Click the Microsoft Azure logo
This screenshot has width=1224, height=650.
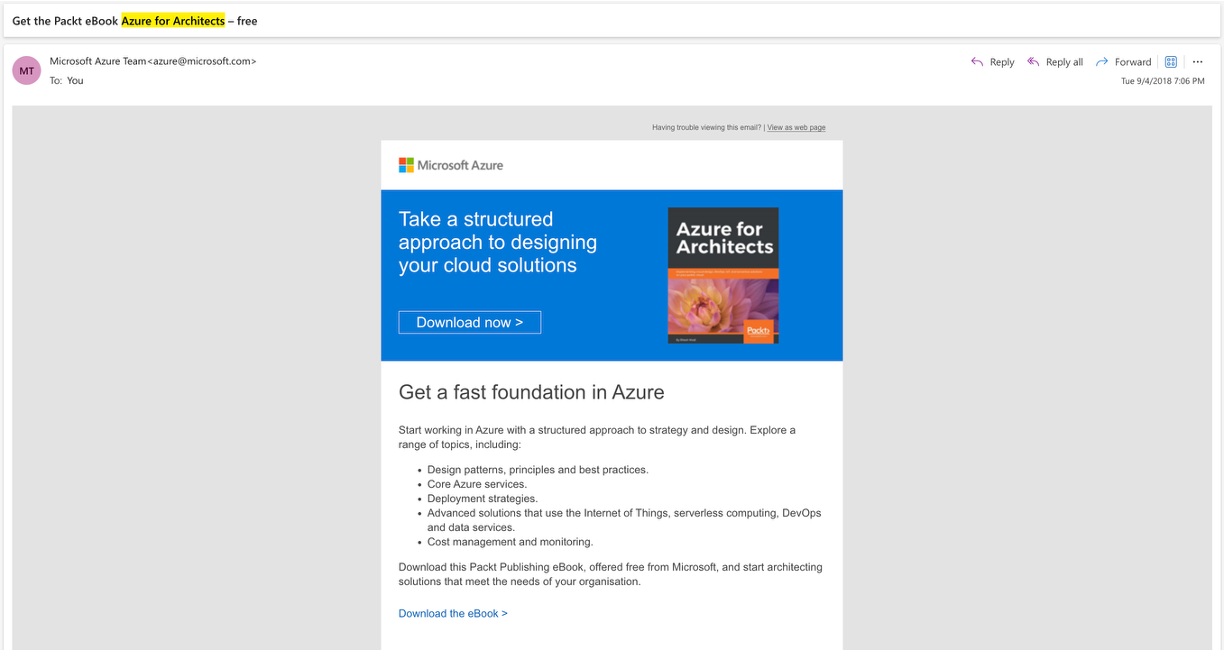pyautogui.click(x=451, y=164)
